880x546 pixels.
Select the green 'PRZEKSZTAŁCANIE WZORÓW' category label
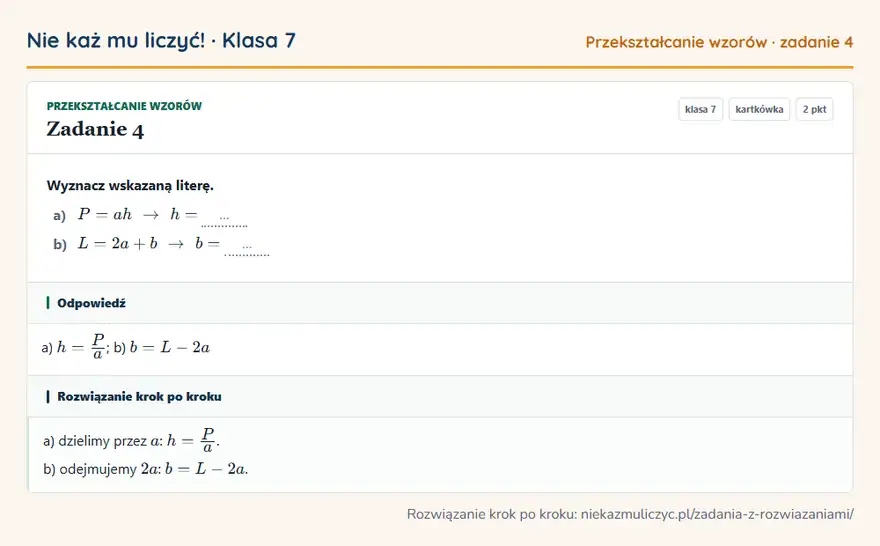[x=124, y=106]
